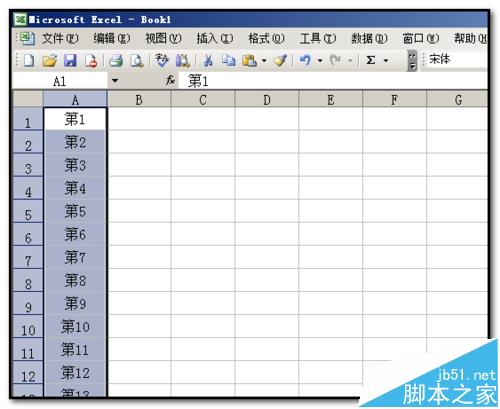This screenshot has height=409, width=500.
Task: Click the Print icon in the toolbar
Action: click(x=116, y=61)
